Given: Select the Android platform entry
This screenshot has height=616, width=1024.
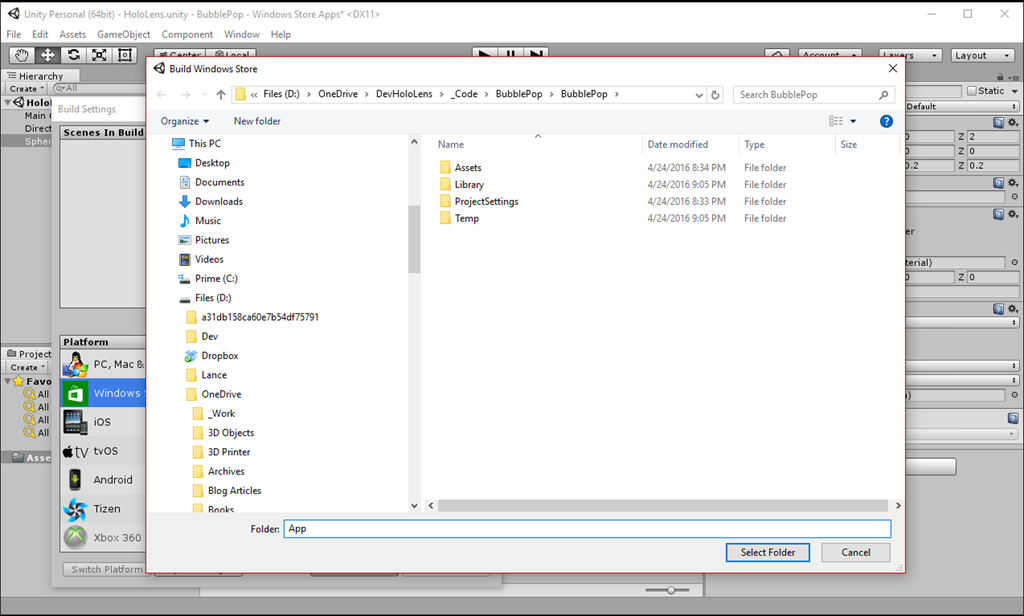Looking at the screenshot, I should [x=103, y=479].
